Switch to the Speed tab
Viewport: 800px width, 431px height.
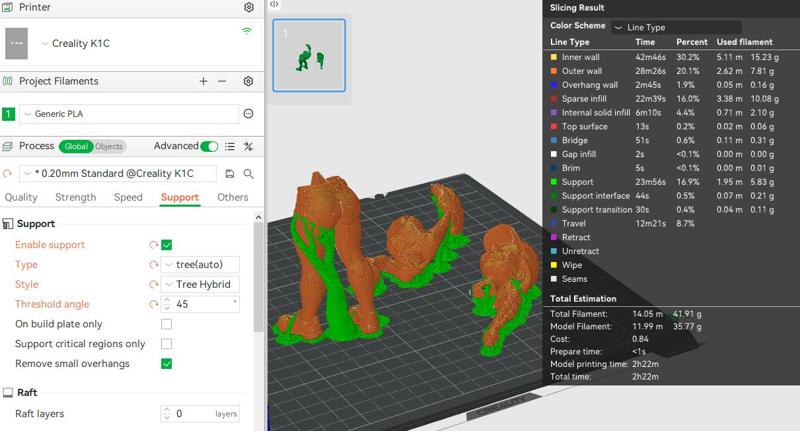pyautogui.click(x=128, y=197)
